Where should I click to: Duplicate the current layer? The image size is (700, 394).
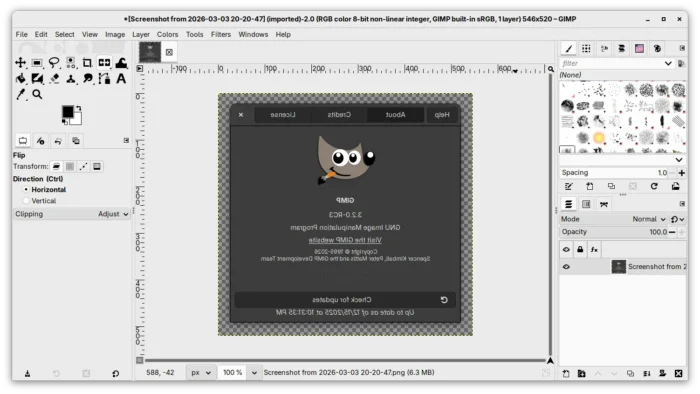tap(630, 373)
